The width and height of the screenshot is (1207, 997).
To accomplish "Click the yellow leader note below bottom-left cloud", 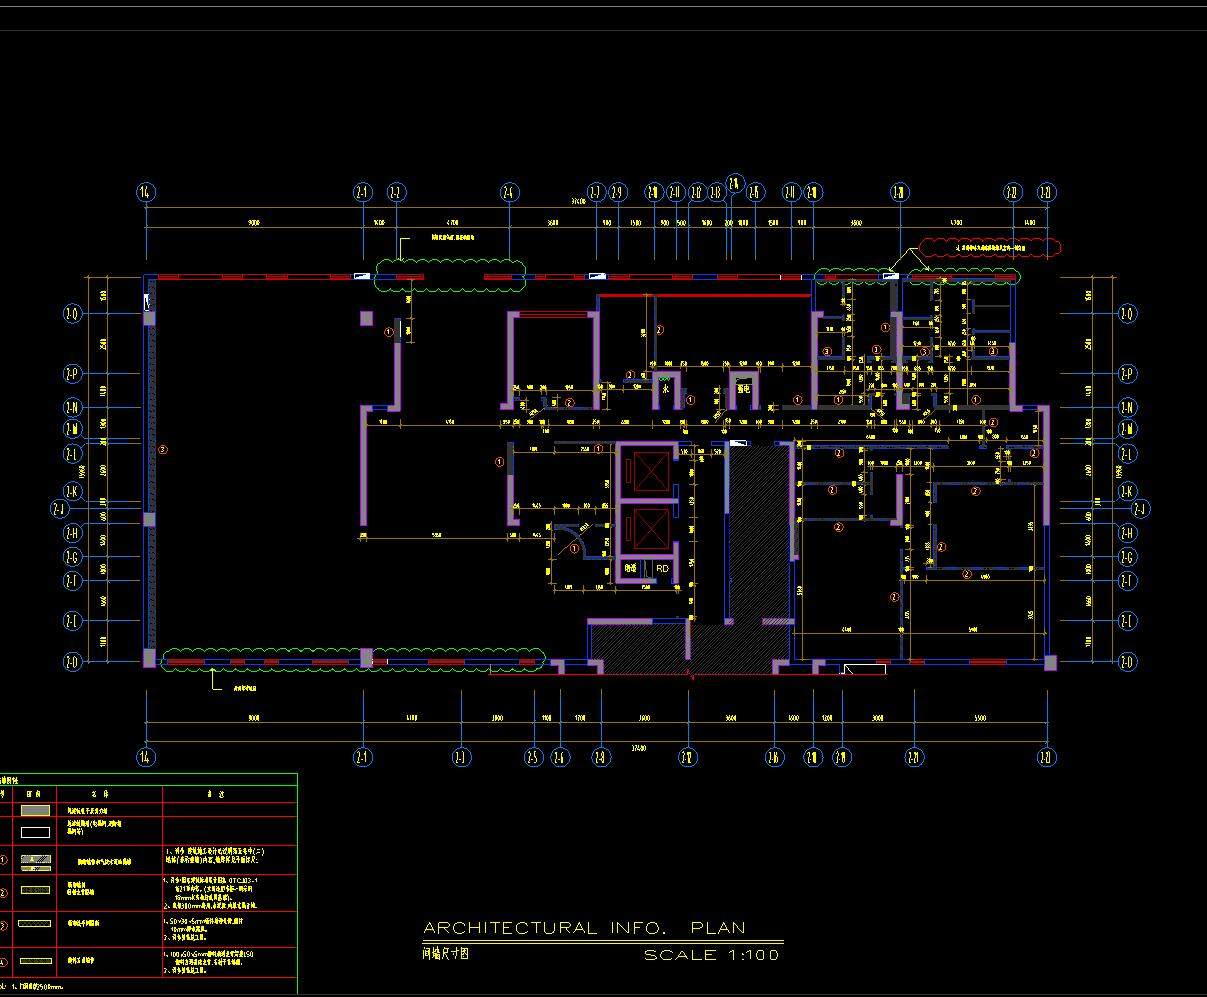I will (244, 689).
